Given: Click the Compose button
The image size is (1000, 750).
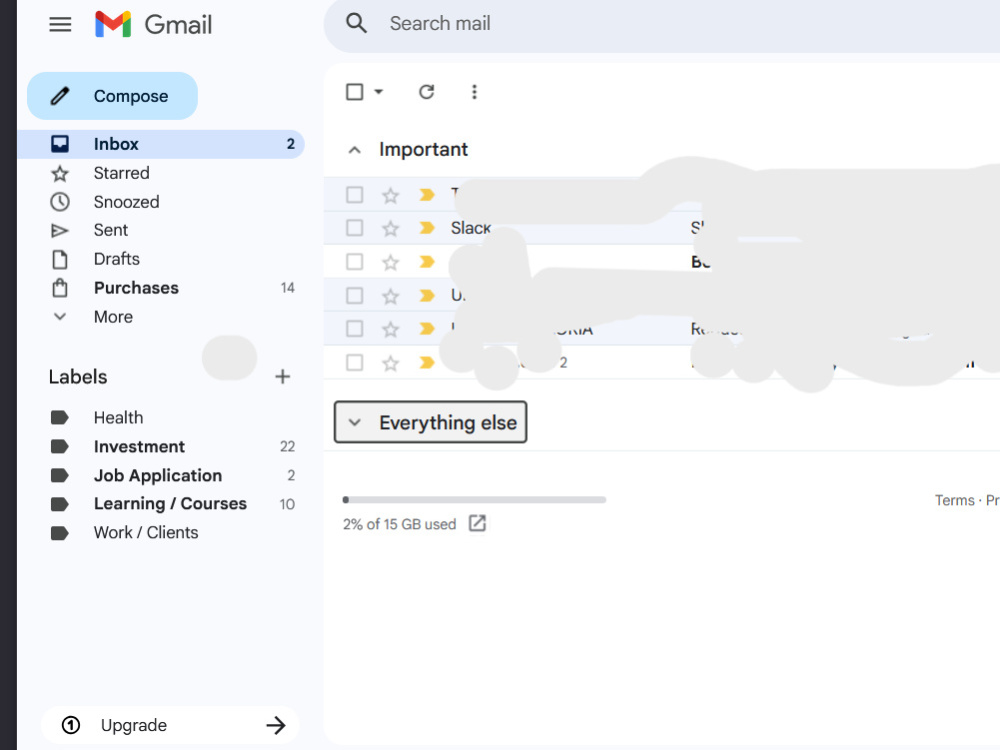Looking at the screenshot, I should [112, 96].
